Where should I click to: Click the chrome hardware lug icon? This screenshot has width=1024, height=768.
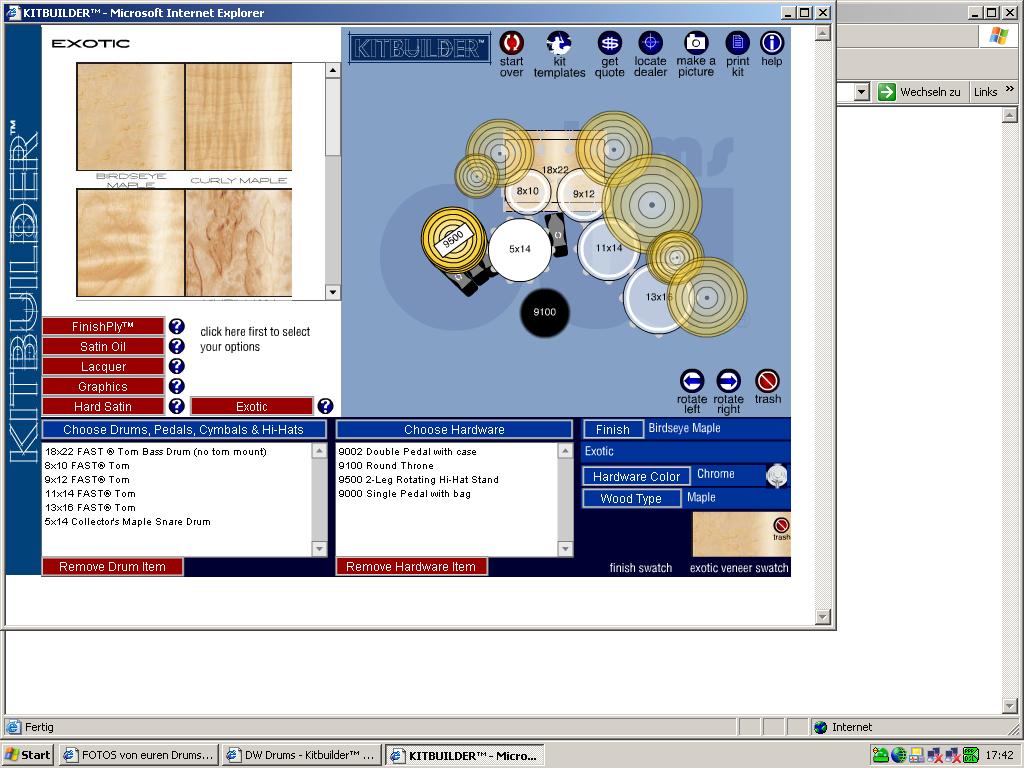tap(776, 475)
